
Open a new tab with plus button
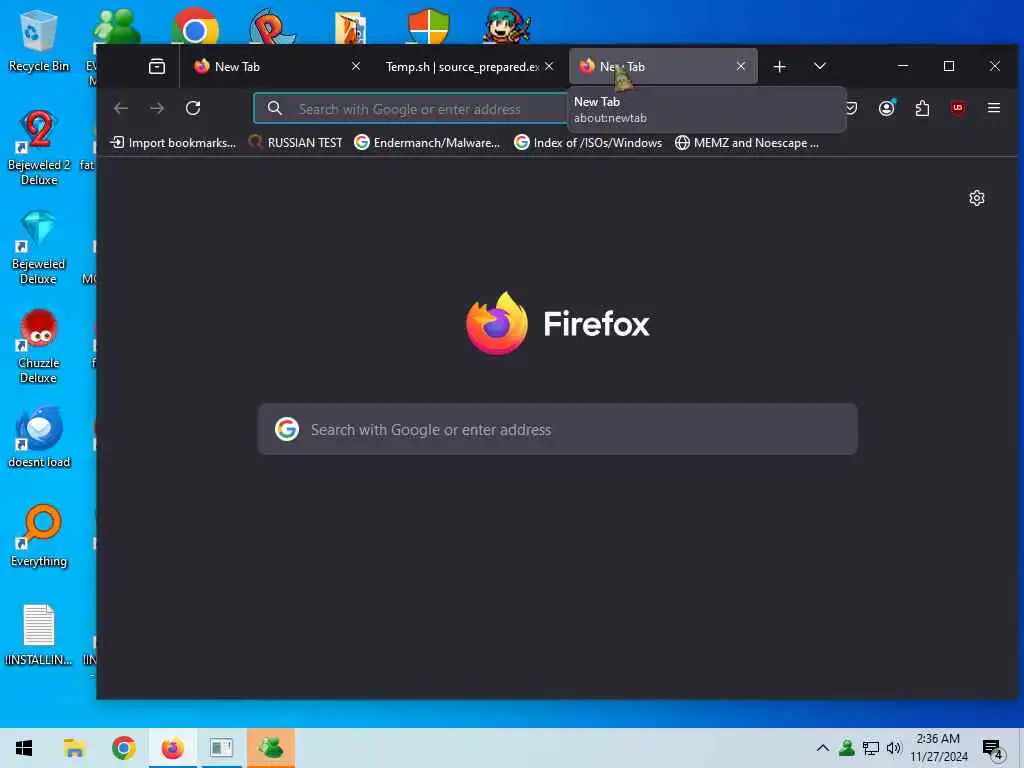click(780, 67)
